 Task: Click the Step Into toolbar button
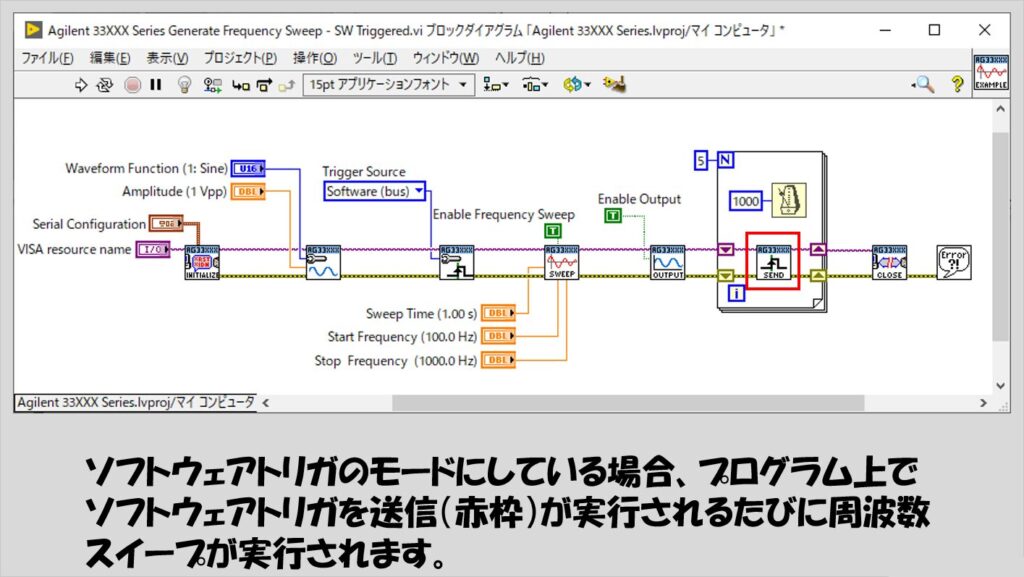click(240, 85)
